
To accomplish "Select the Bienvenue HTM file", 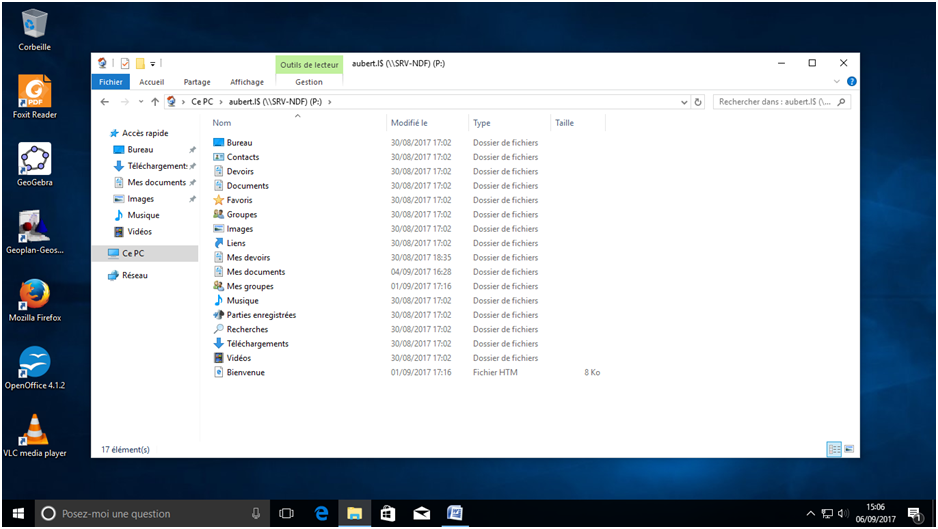I will (x=245, y=372).
